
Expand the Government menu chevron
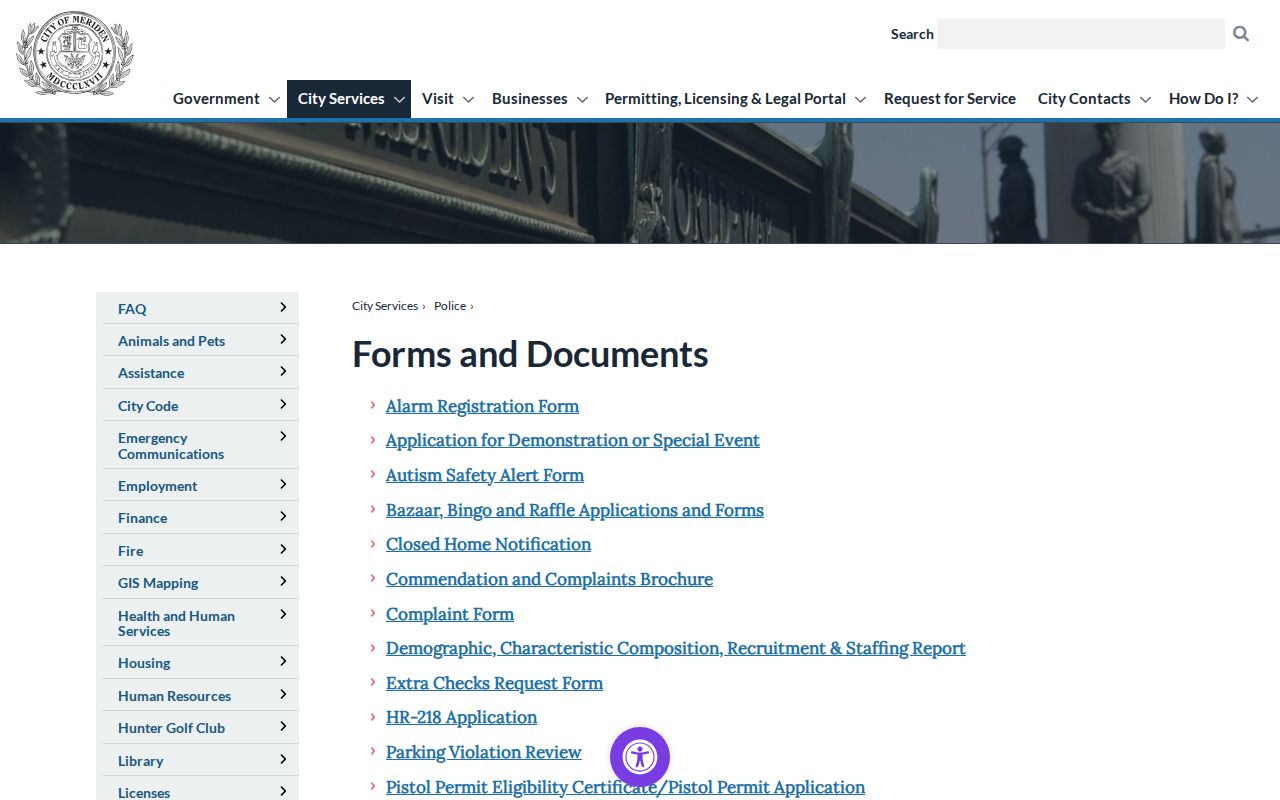[274, 99]
